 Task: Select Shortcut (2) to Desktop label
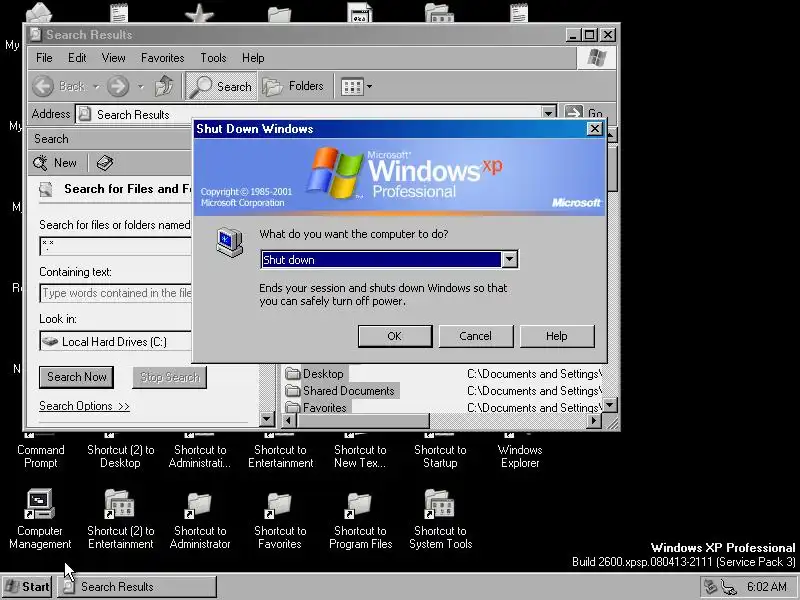(120, 457)
